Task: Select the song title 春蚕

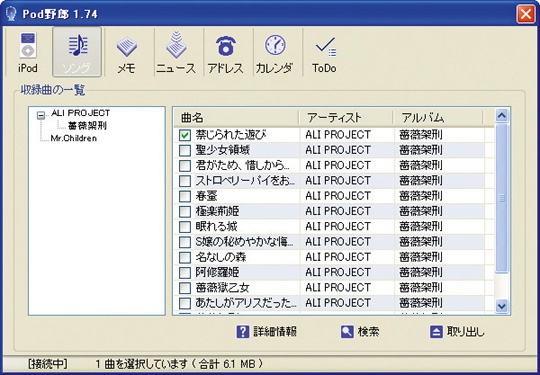Action: (207, 196)
